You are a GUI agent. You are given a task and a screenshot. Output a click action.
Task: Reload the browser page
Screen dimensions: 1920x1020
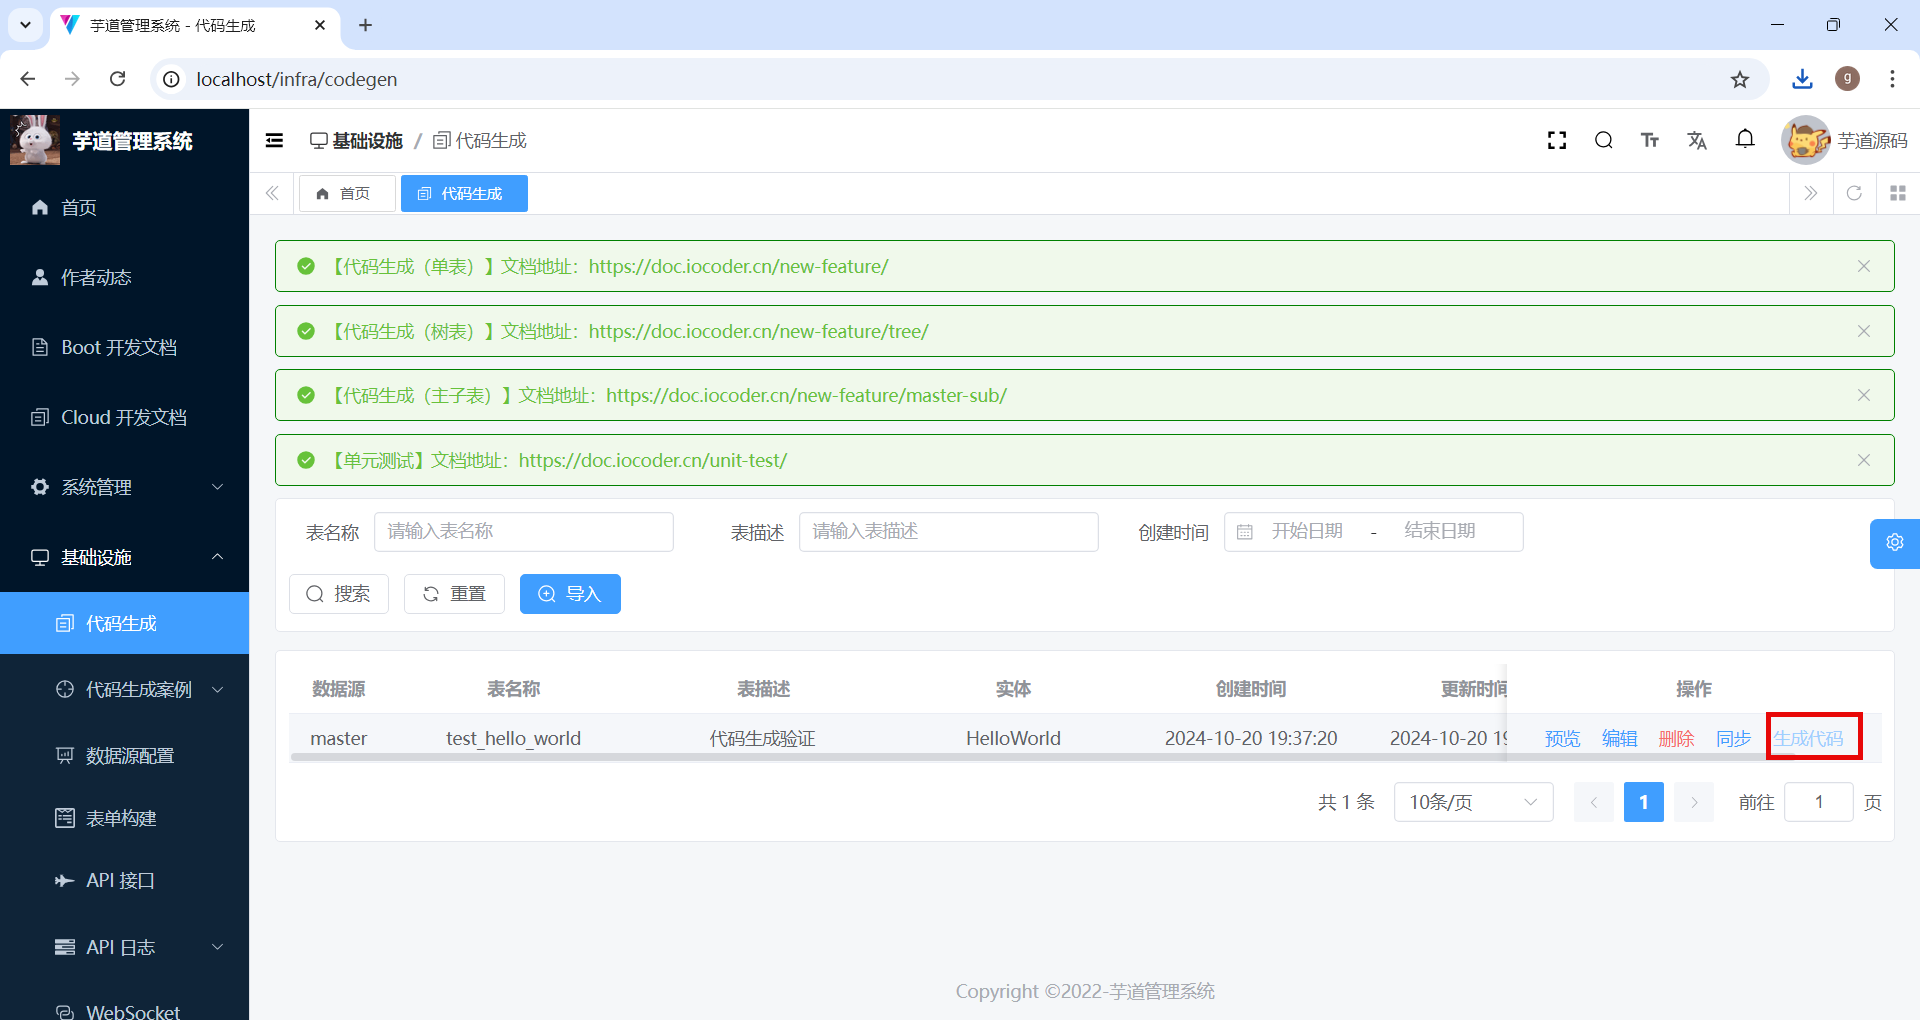click(117, 79)
